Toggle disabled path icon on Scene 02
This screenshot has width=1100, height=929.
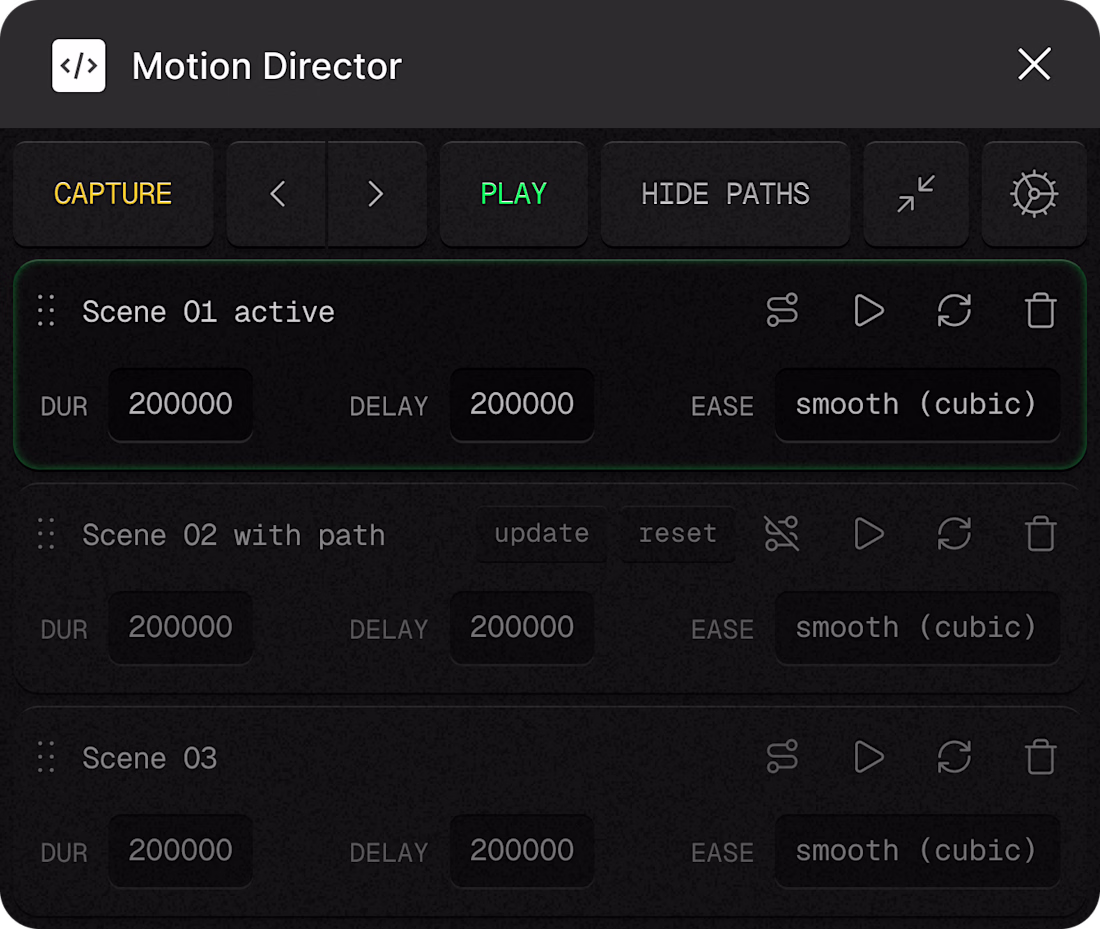click(782, 534)
